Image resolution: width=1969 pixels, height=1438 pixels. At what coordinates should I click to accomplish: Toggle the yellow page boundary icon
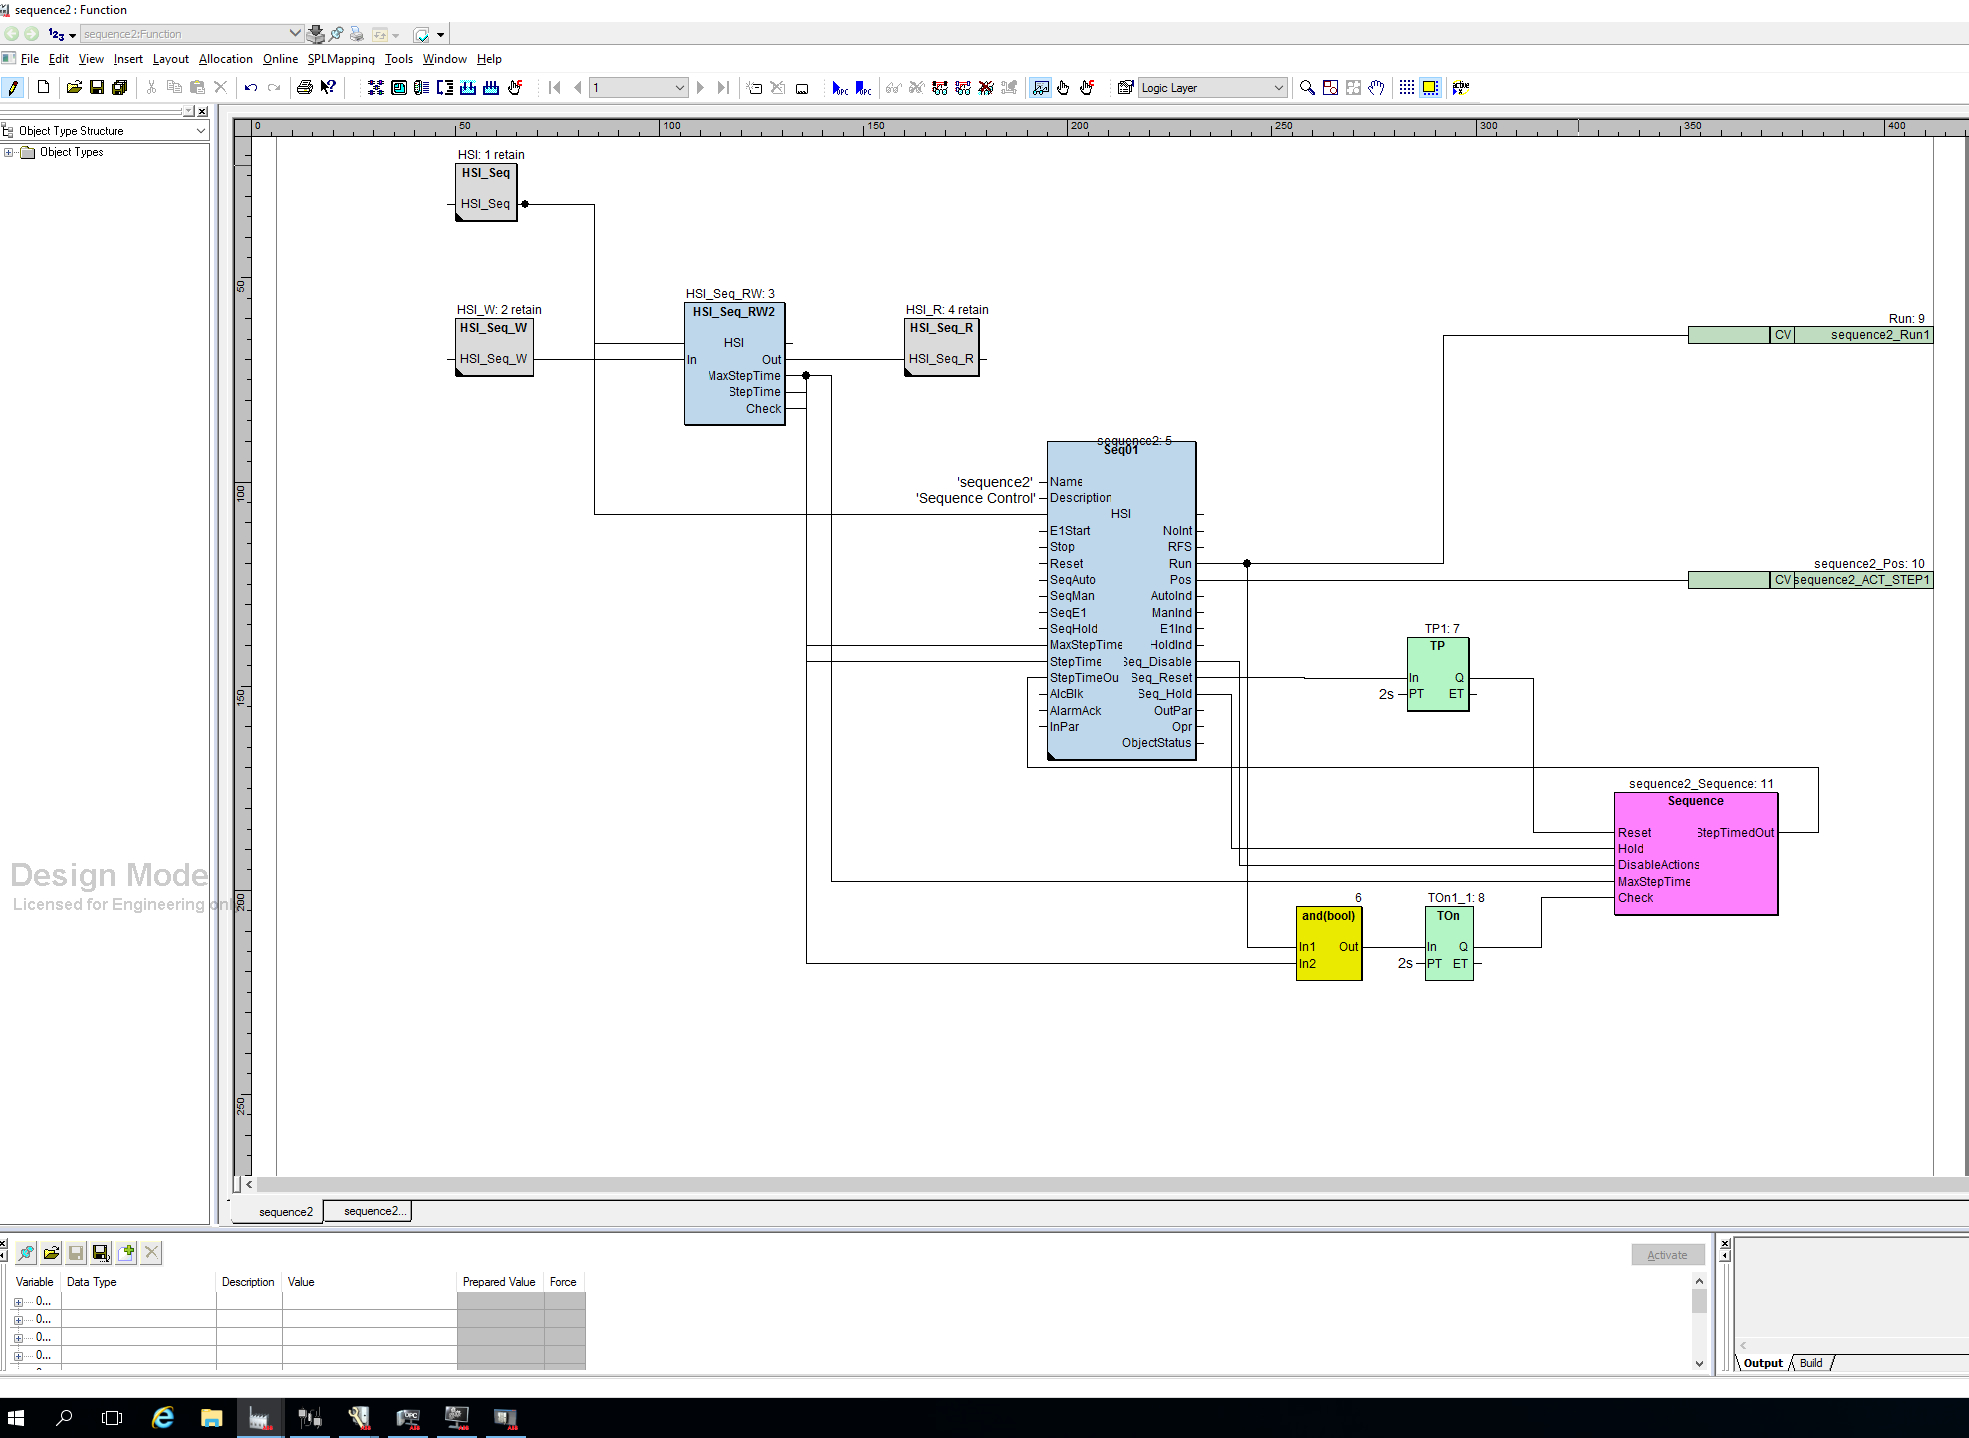(x=1430, y=88)
